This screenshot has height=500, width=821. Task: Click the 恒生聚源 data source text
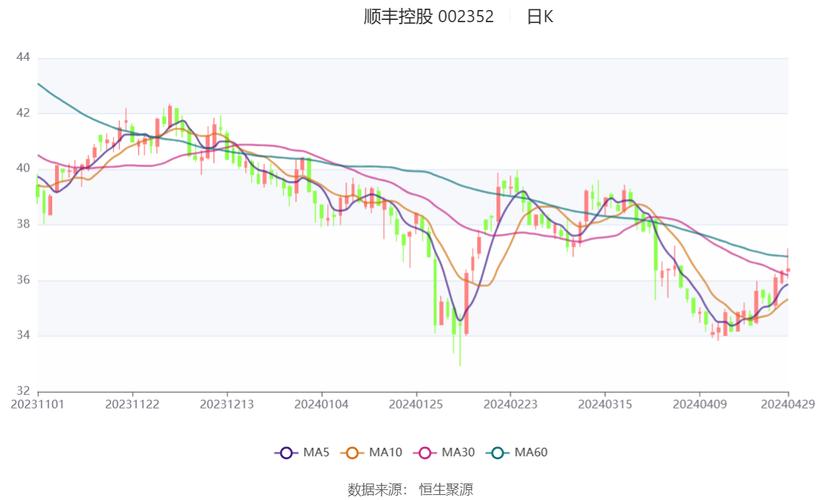446,489
